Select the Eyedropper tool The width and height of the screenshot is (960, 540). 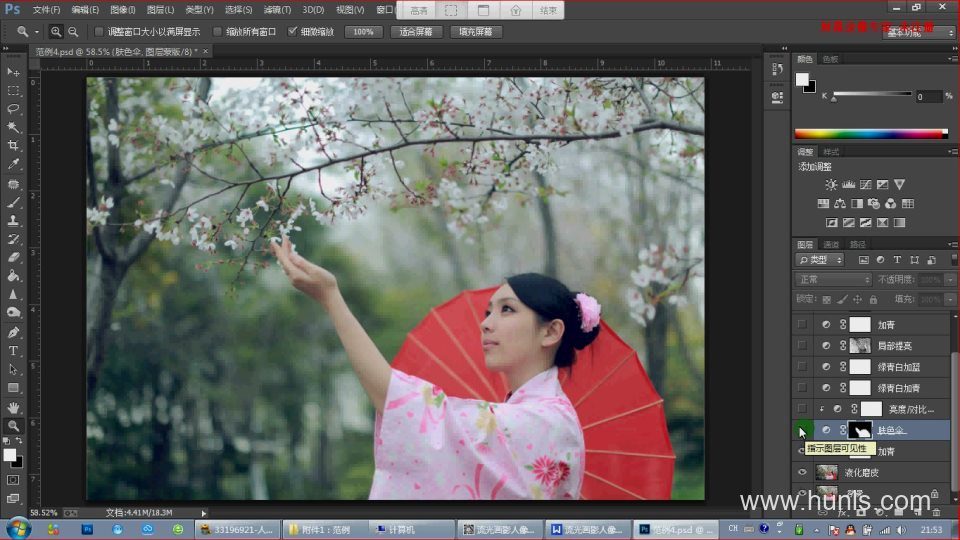coord(13,164)
